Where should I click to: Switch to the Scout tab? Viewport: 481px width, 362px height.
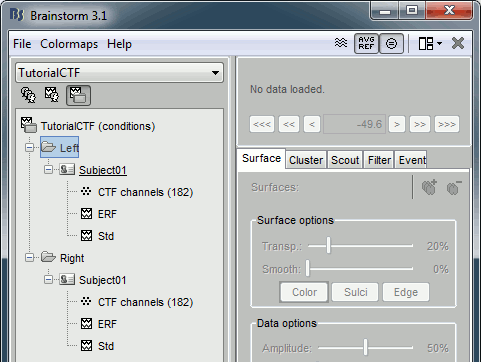click(x=345, y=160)
